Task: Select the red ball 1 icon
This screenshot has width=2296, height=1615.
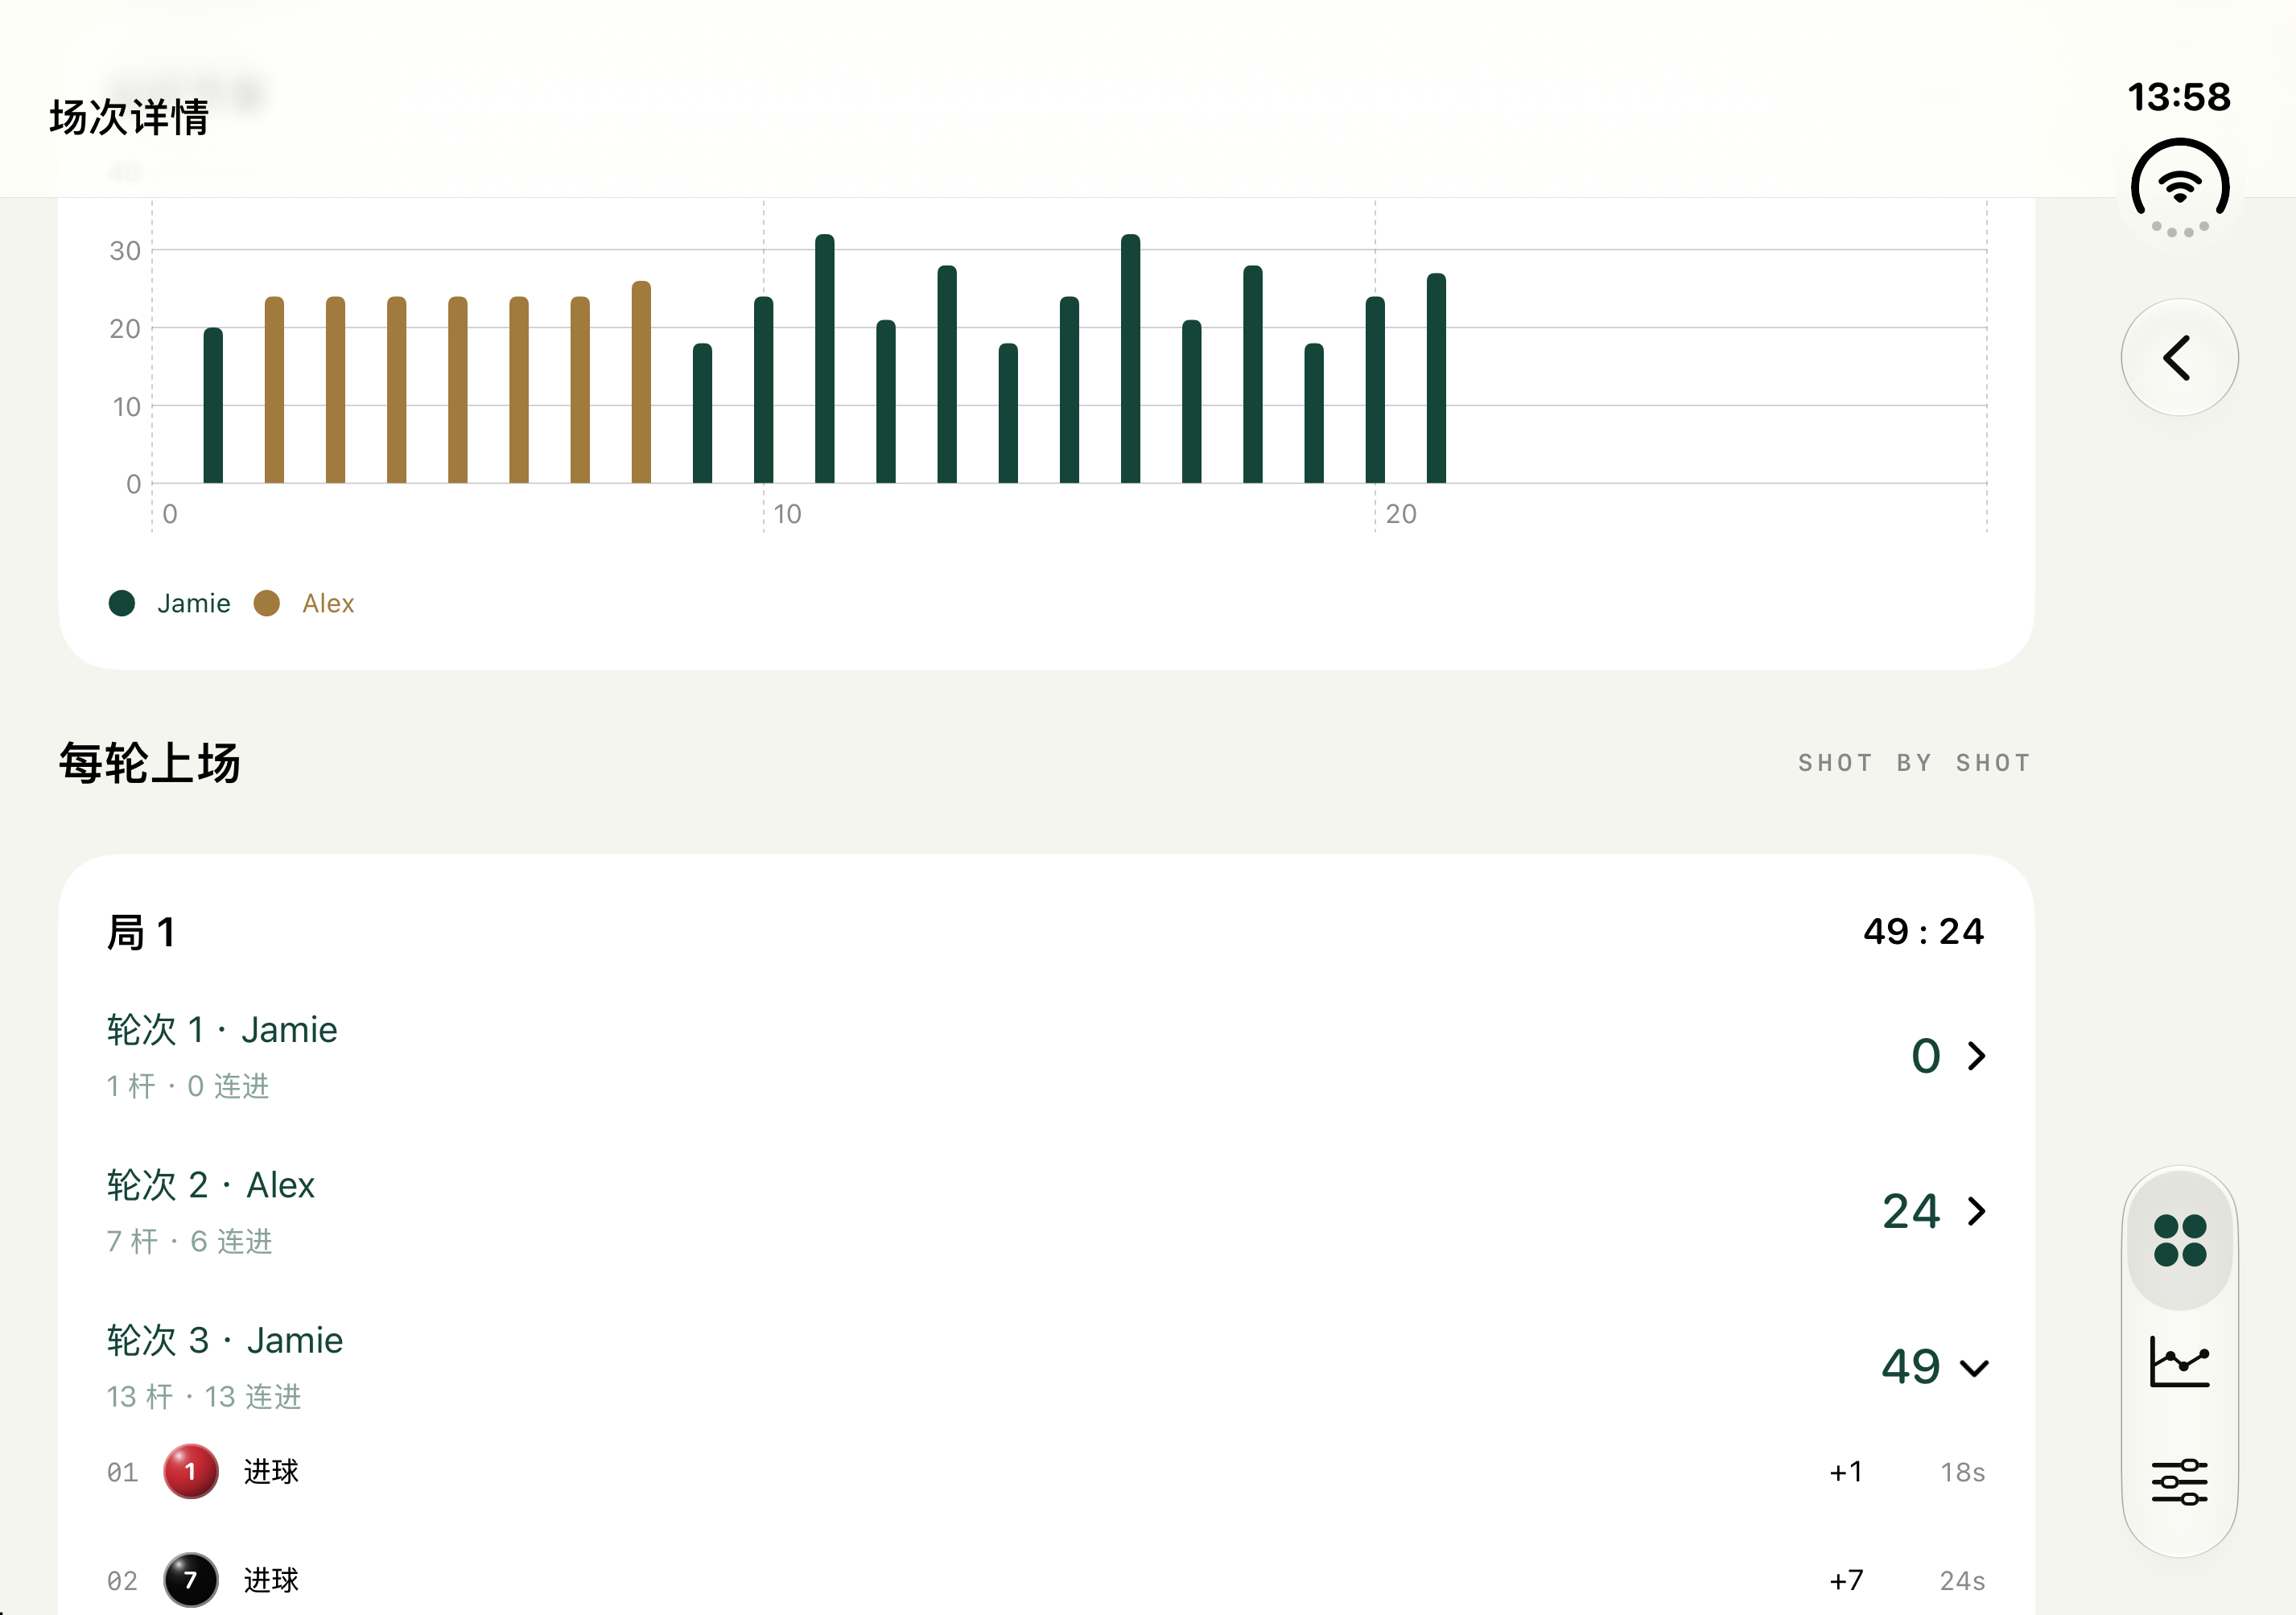Action: (190, 1471)
